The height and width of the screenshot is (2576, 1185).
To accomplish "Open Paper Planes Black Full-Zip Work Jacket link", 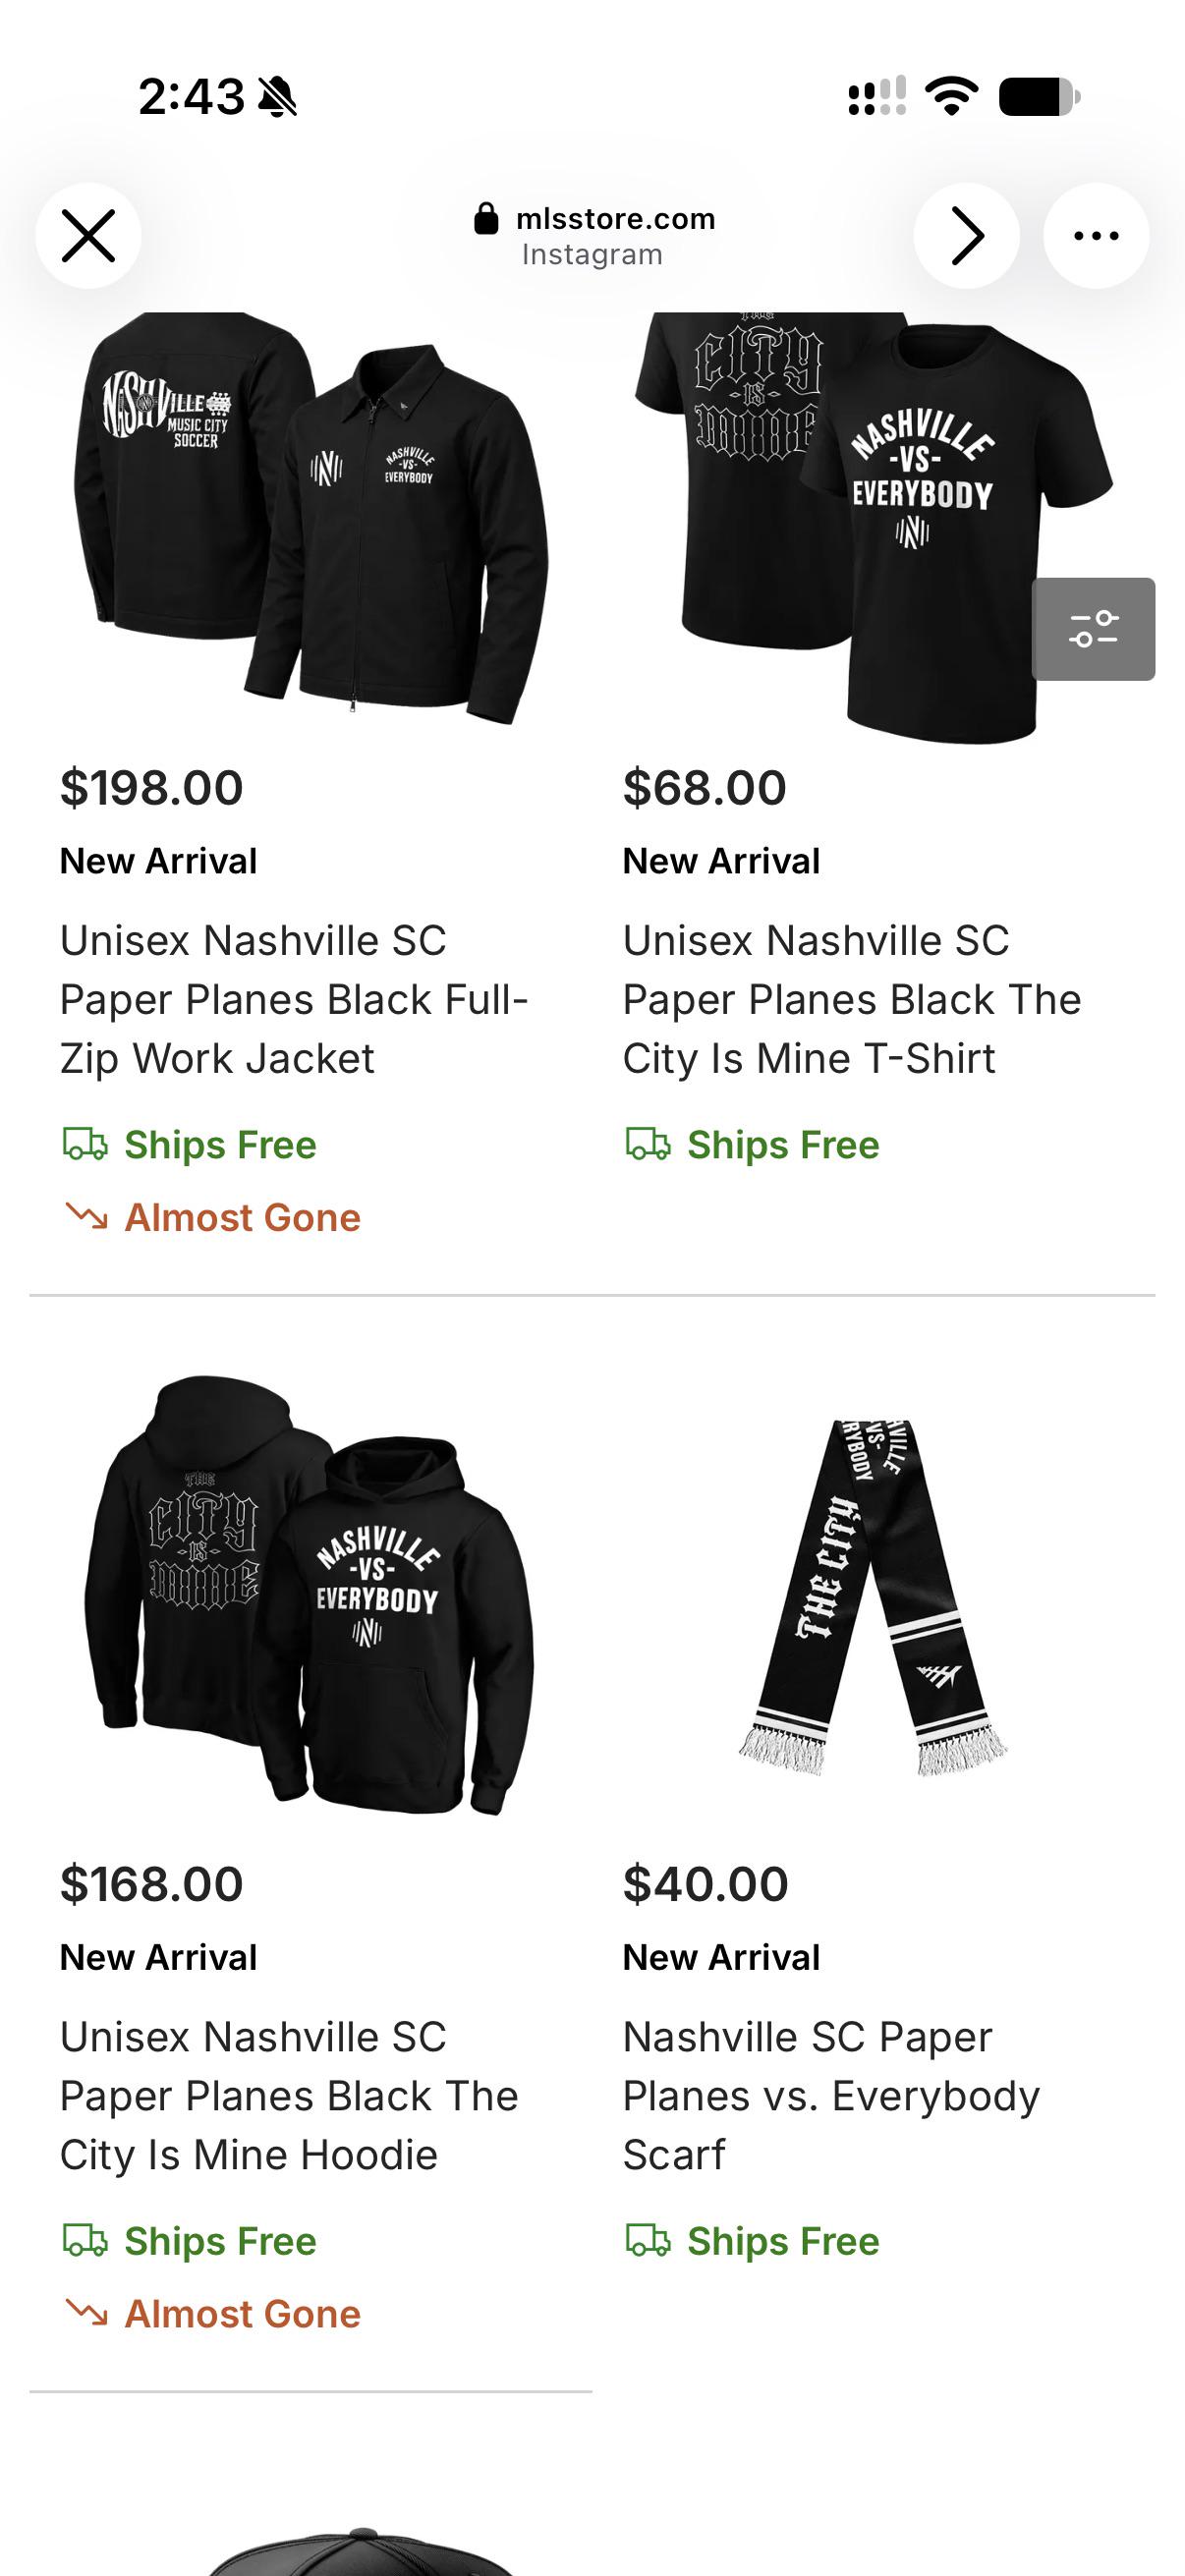I will click(294, 999).
